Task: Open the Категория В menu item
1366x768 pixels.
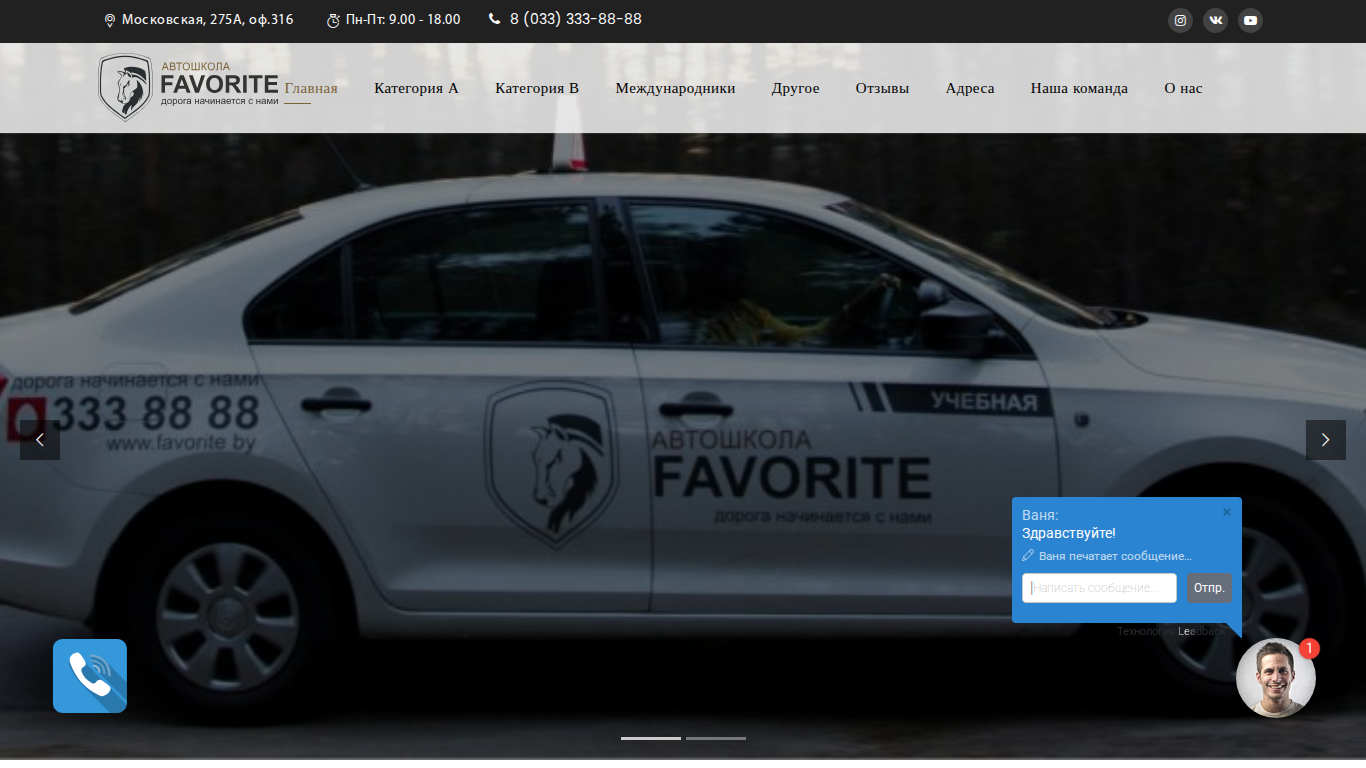Action: [x=537, y=88]
